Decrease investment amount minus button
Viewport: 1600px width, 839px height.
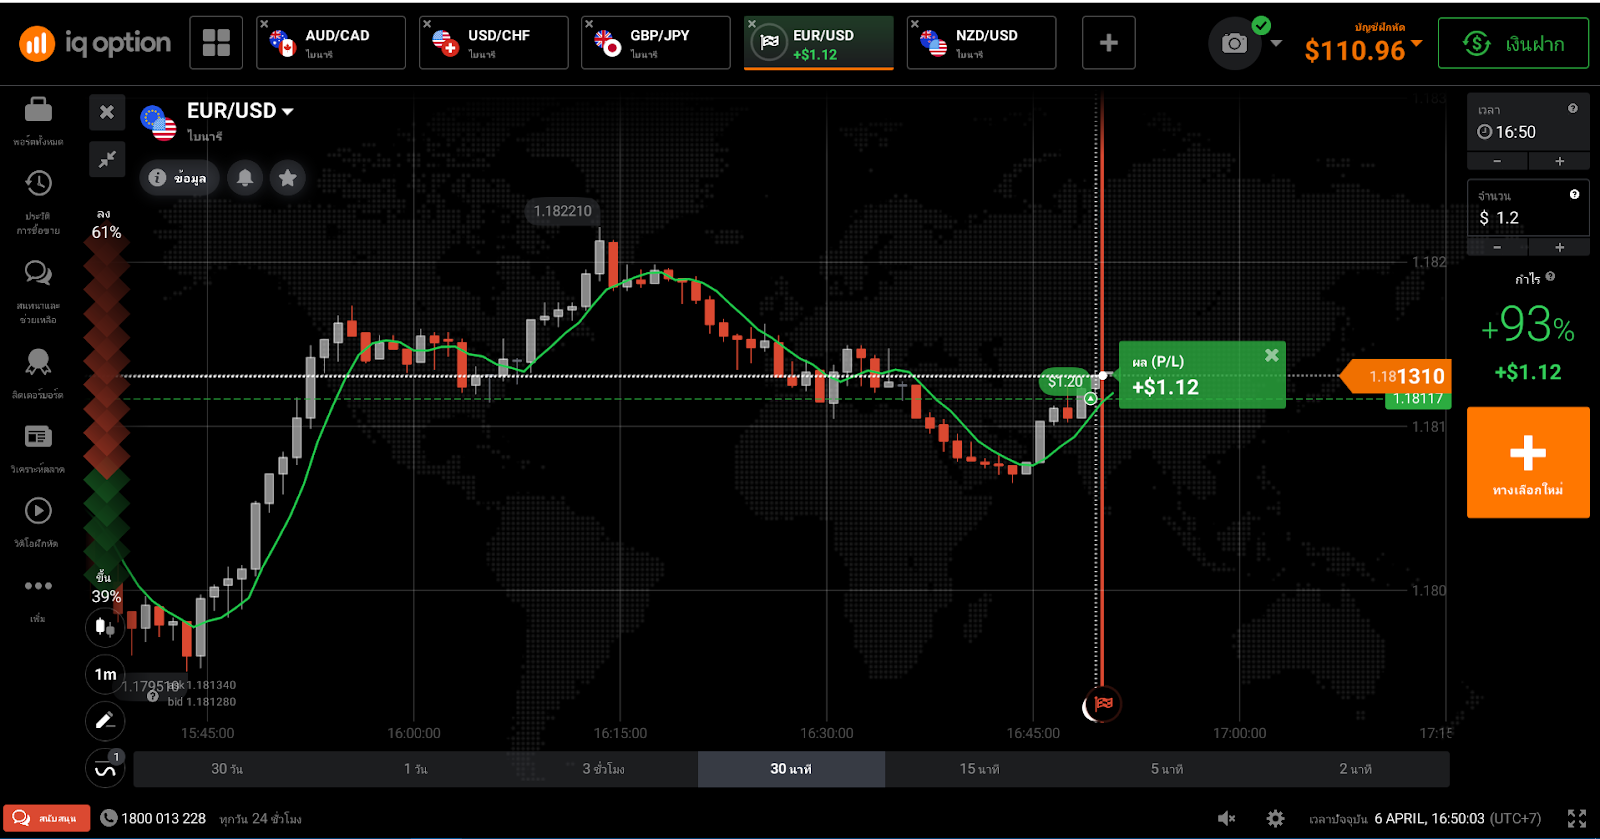[1497, 247]
